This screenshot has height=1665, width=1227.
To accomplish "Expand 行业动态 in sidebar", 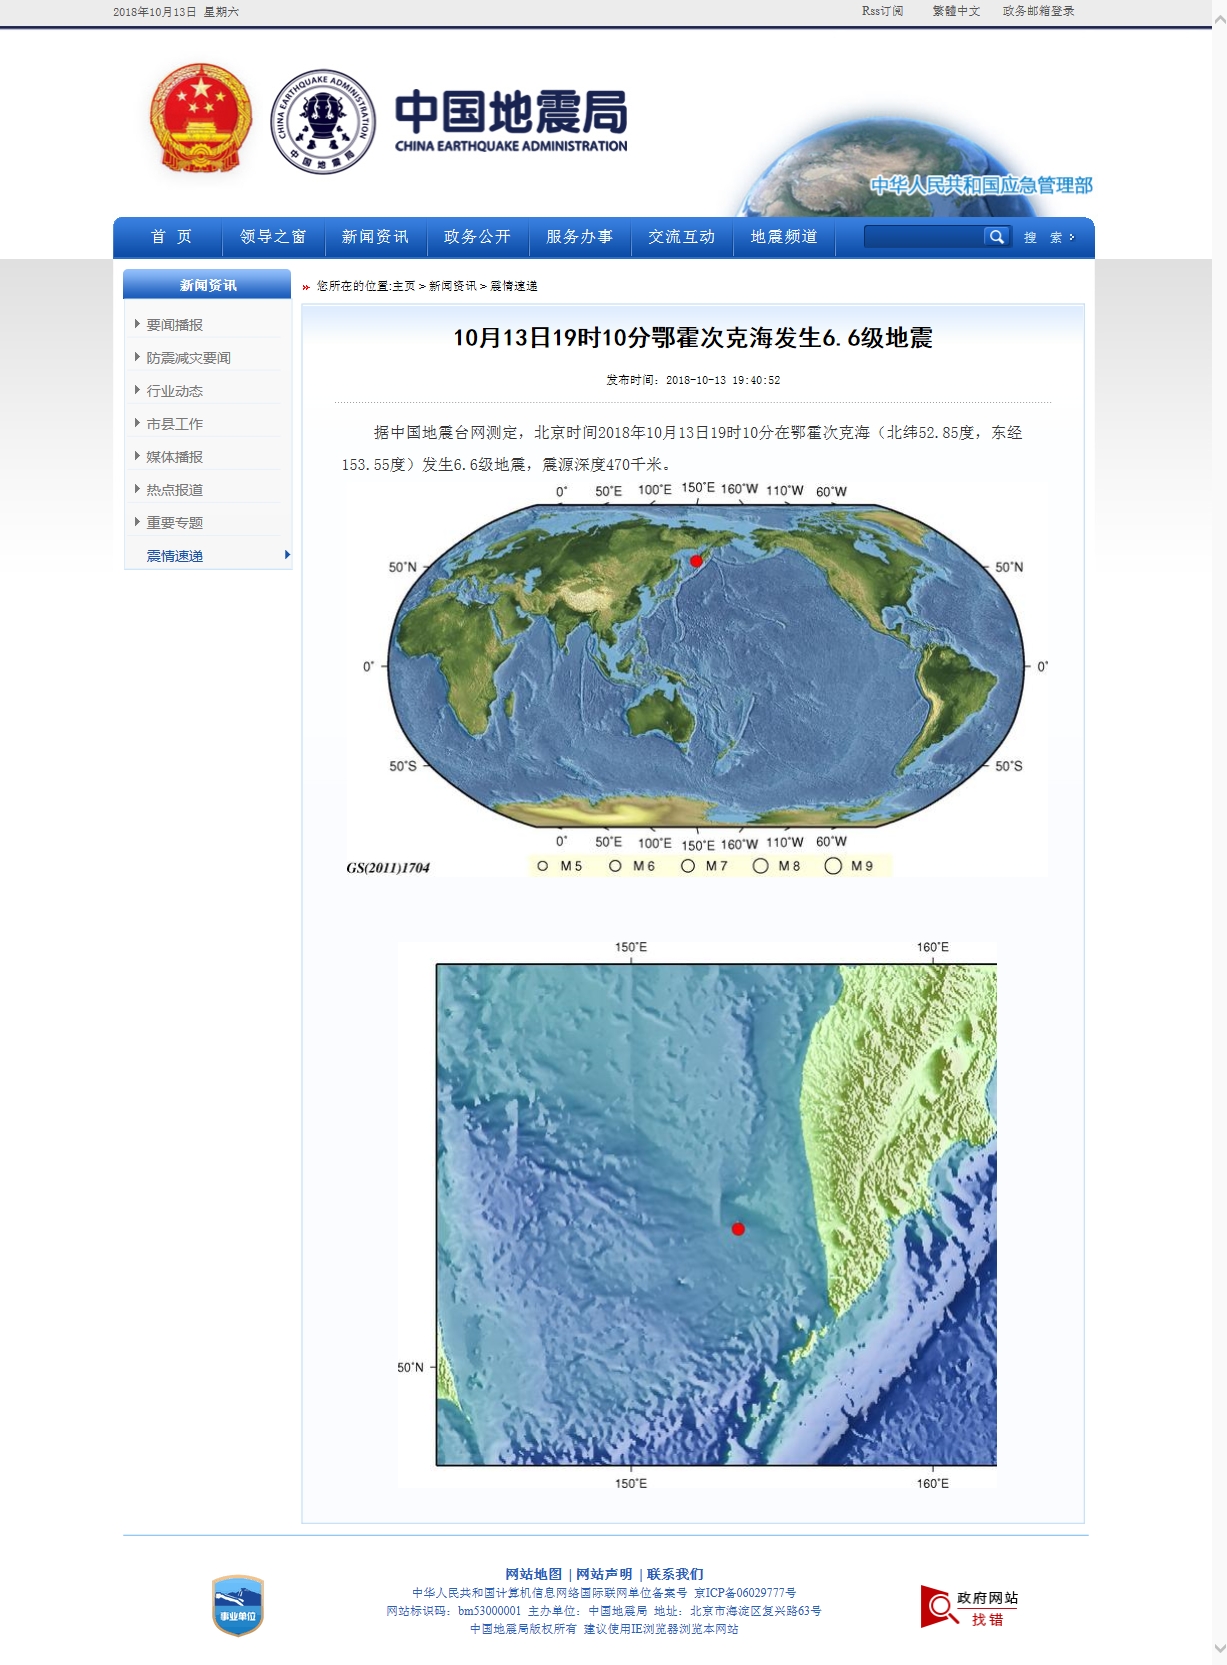I will [x=174, y=391].
